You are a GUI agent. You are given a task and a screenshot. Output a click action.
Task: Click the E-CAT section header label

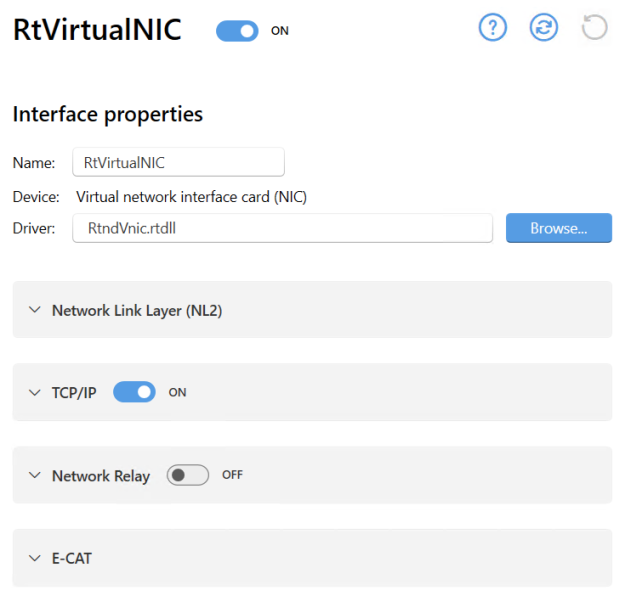click(x=72, y=558)
